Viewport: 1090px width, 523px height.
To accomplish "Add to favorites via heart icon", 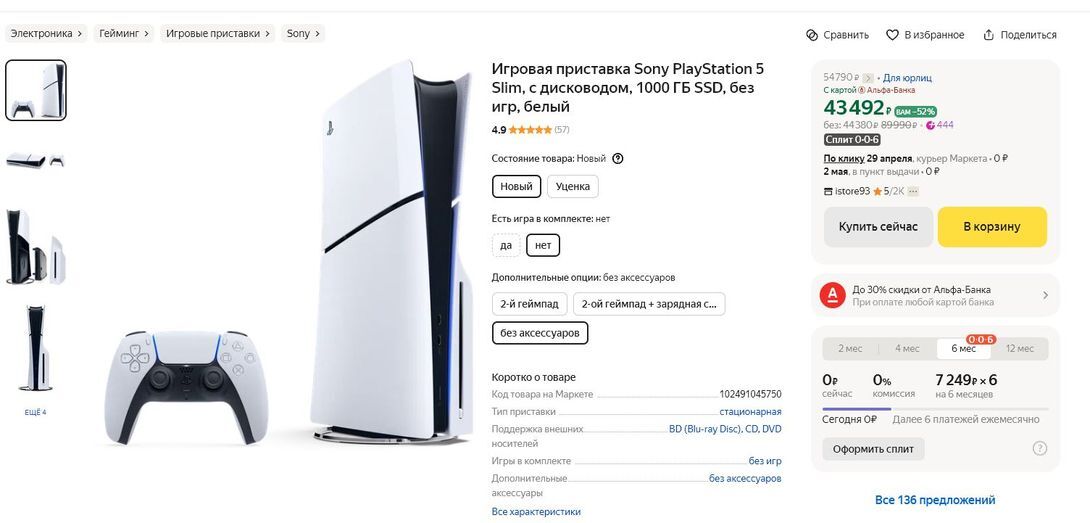I will [892, 35].
